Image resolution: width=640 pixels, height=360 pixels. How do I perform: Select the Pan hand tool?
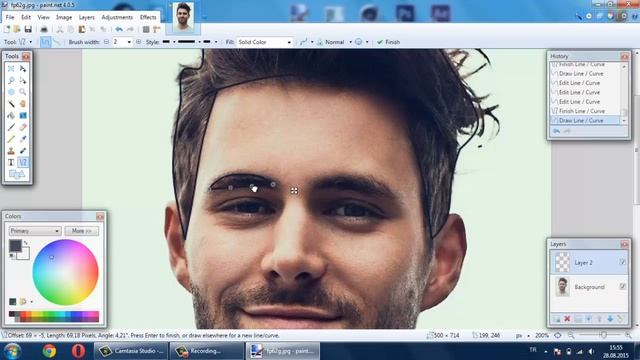pyautogui.click(x=23, y=104)
